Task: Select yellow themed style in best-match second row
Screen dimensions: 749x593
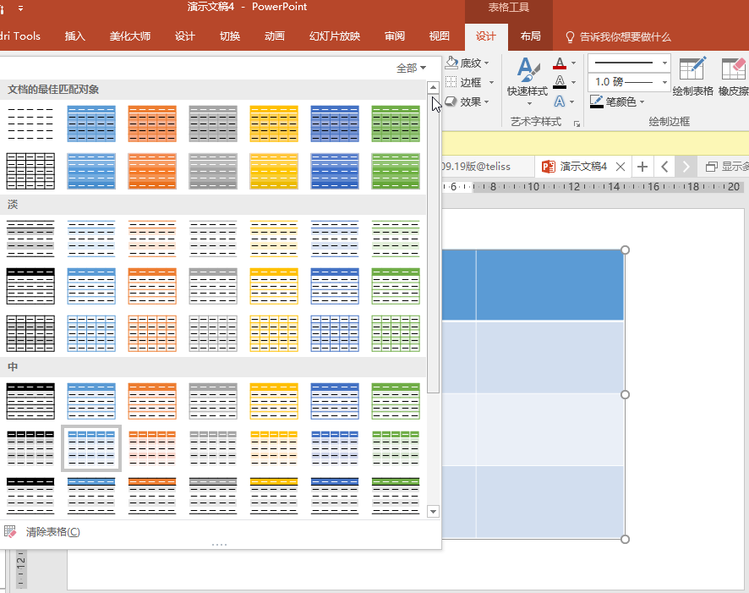Action: 274,171
